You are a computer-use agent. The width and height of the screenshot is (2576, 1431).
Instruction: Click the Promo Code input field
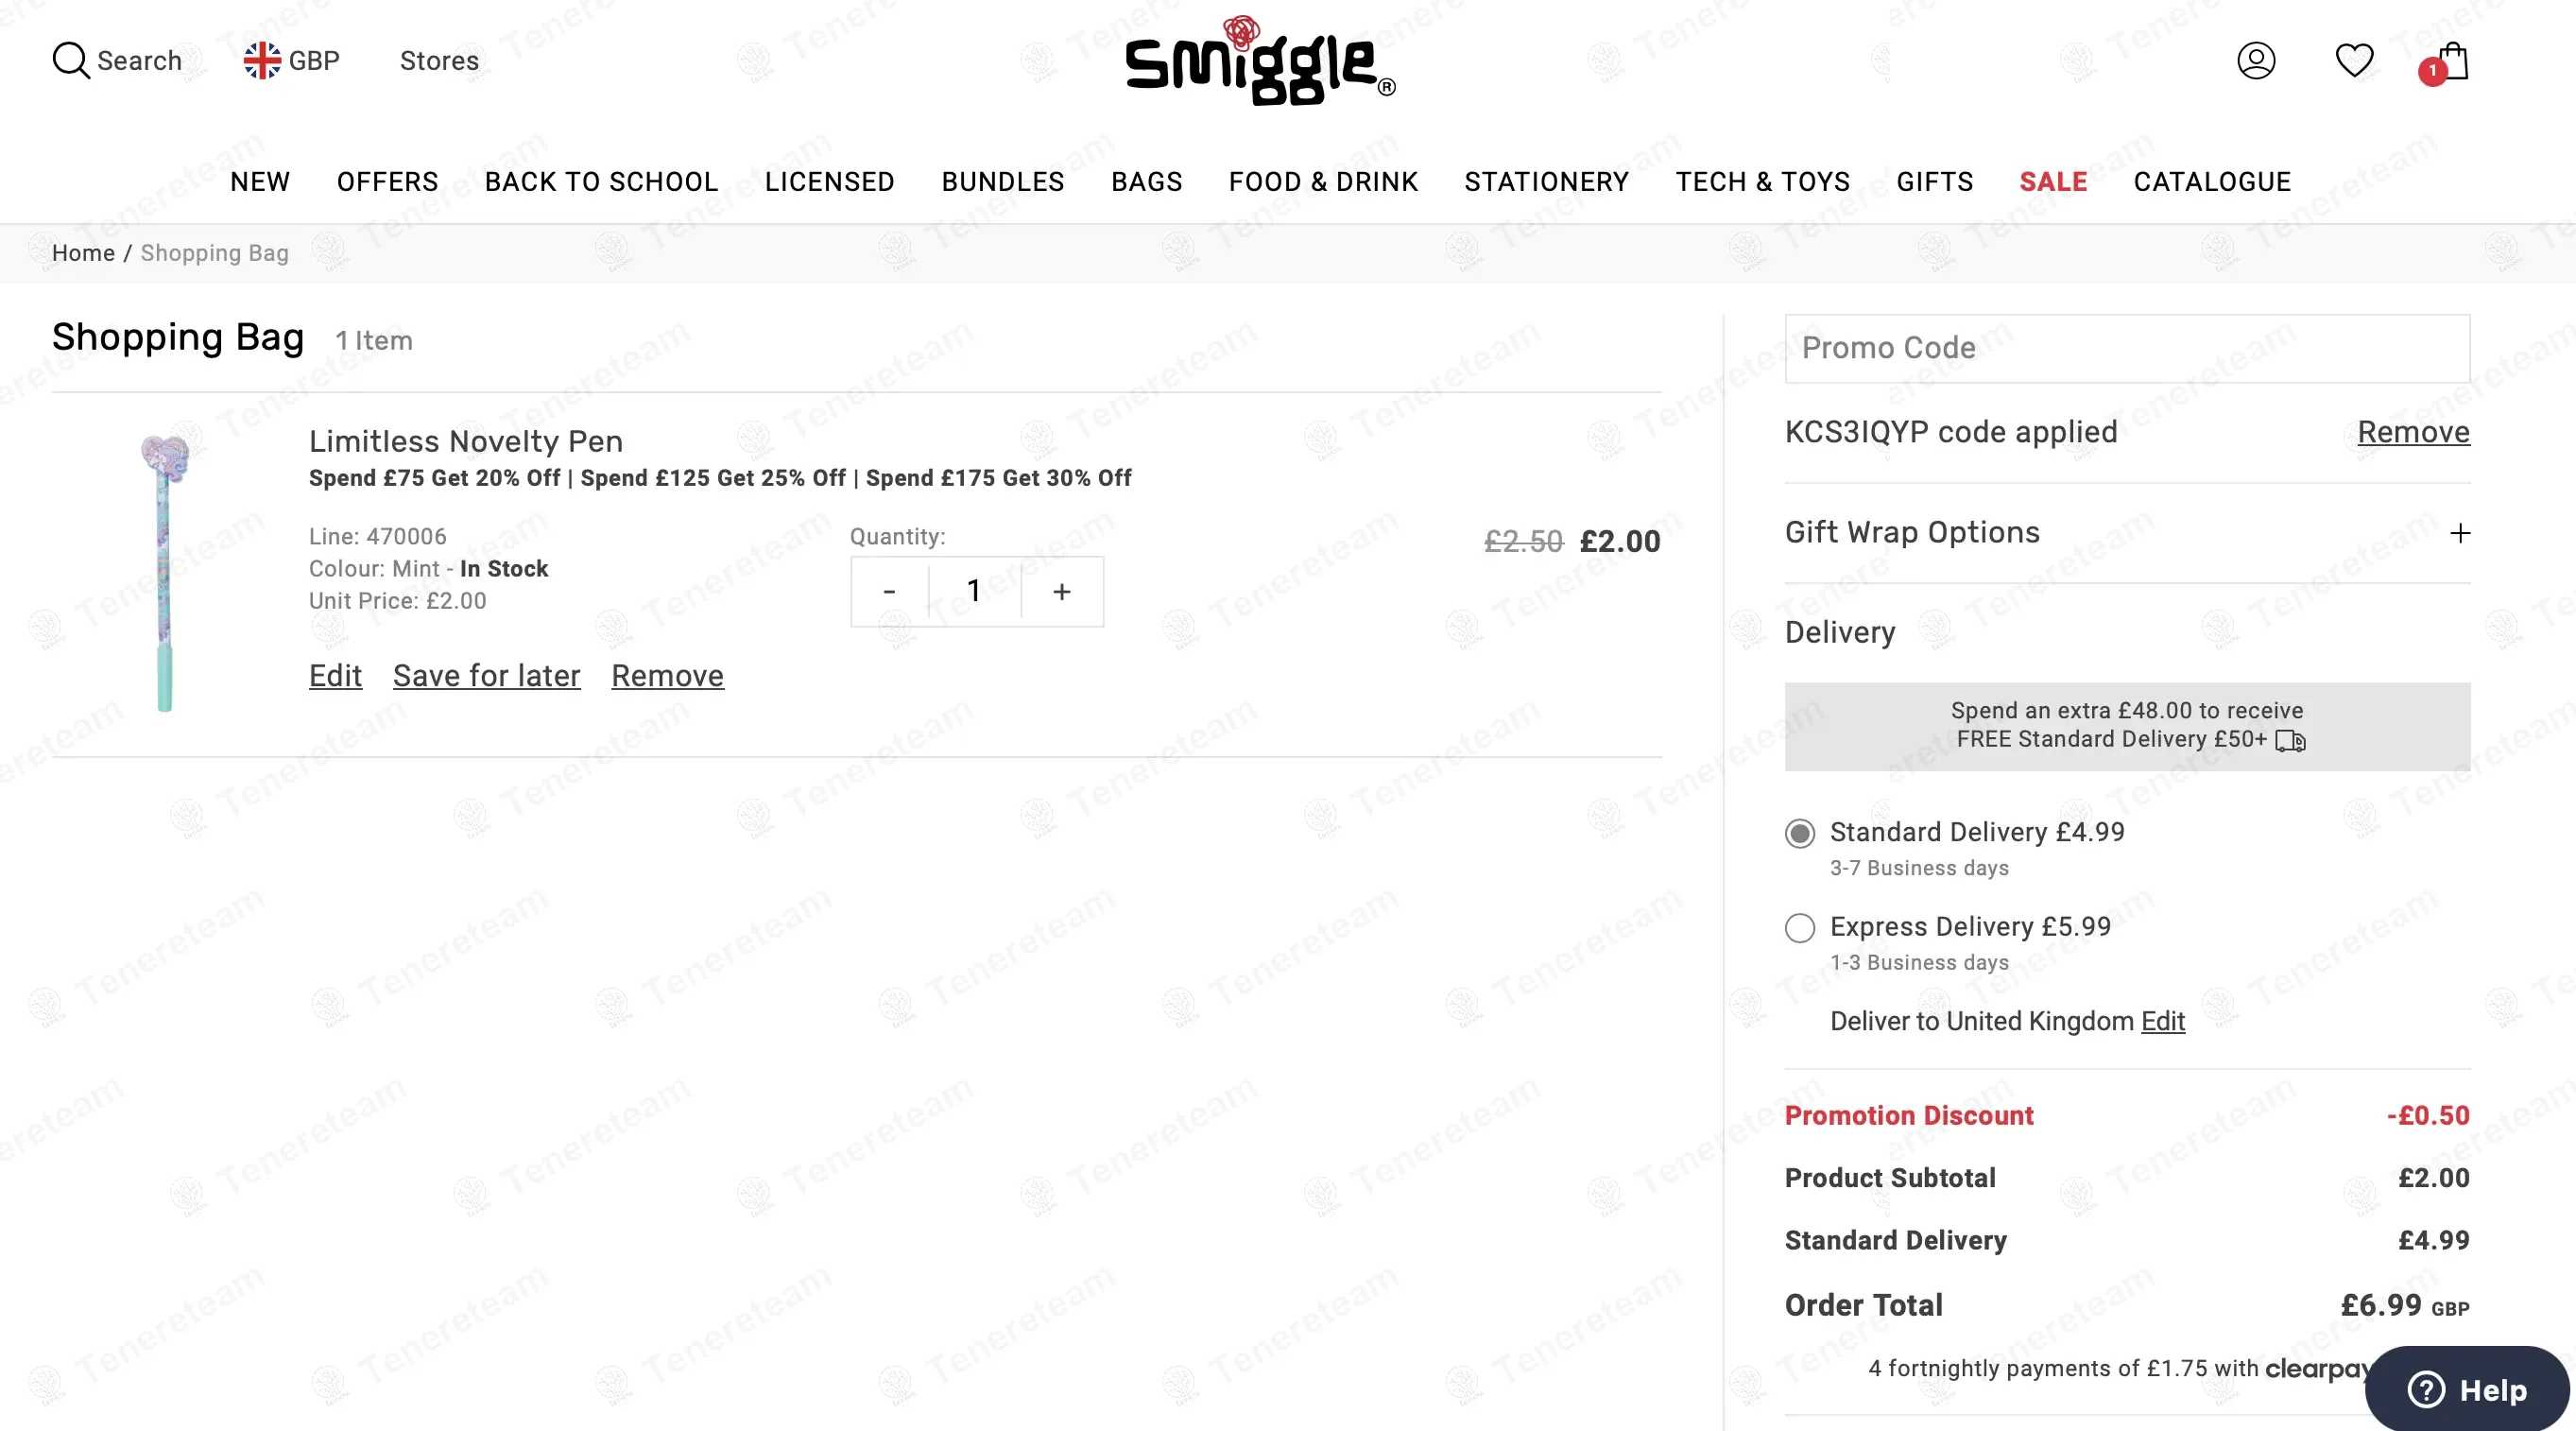[2127, 348]
